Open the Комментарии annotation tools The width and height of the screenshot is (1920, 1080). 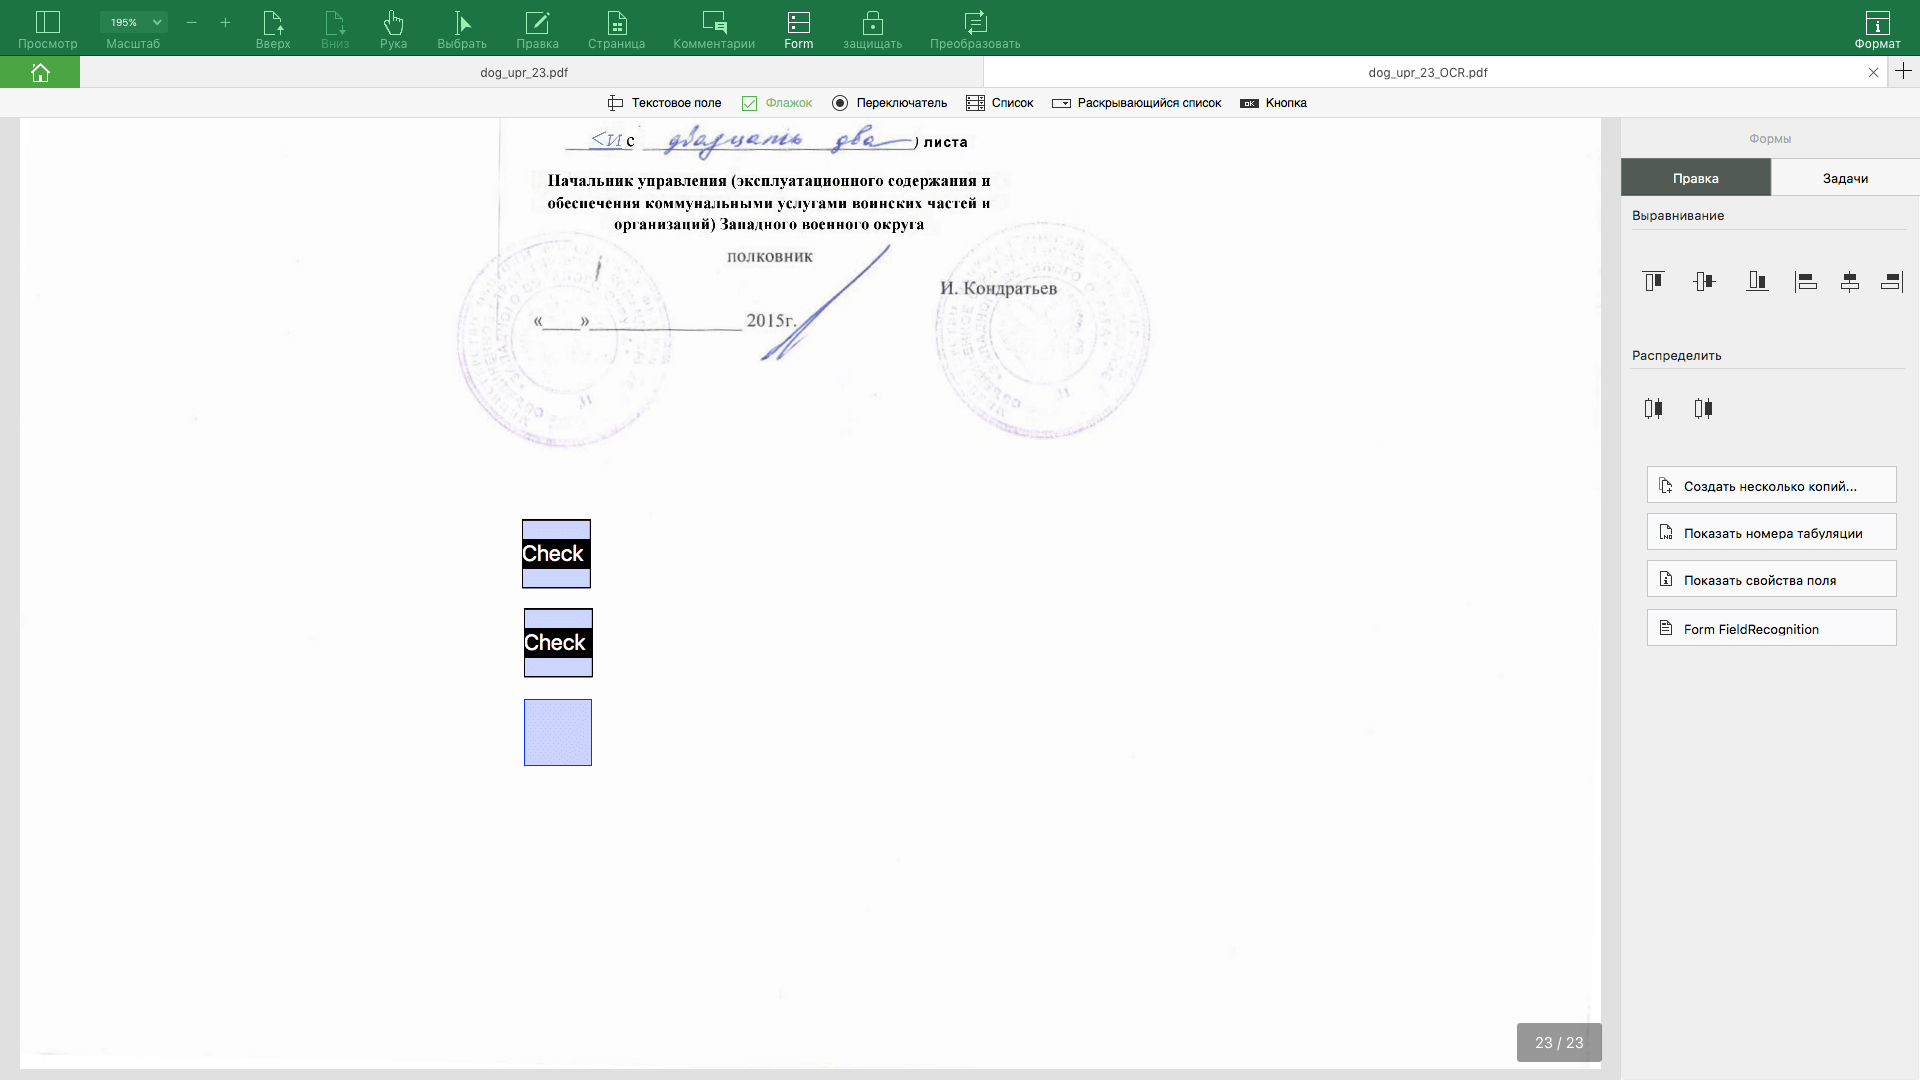(x=714, y=29)
